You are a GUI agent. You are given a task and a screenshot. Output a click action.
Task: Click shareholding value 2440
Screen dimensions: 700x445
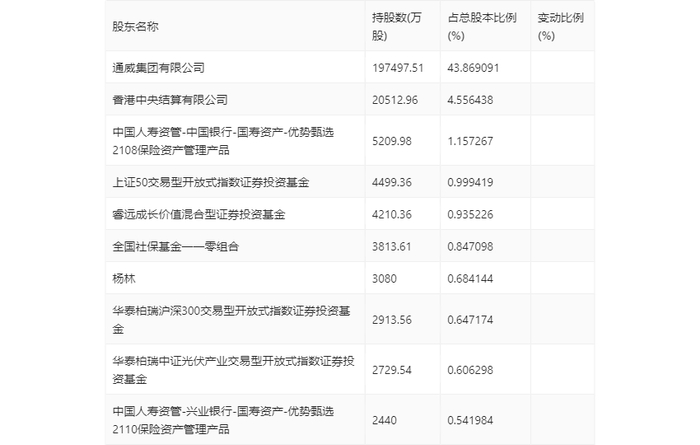pyautogui.click(x=384, y=420)
